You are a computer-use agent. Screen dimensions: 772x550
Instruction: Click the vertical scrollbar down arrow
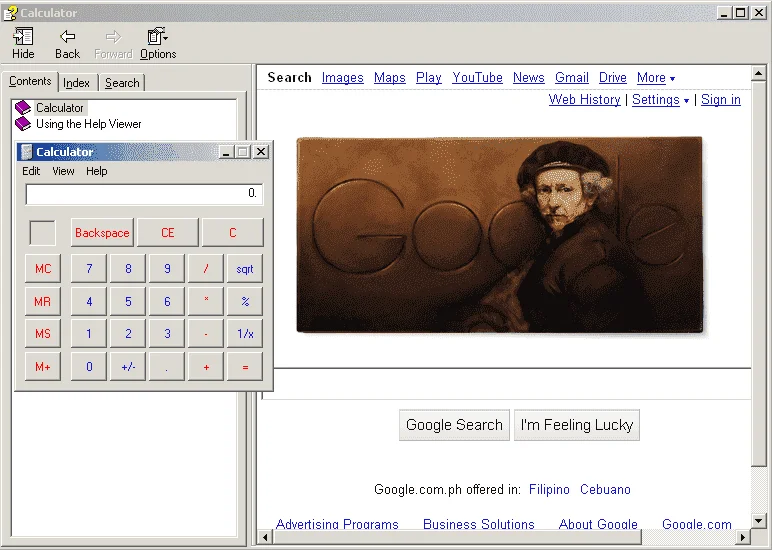759,520
